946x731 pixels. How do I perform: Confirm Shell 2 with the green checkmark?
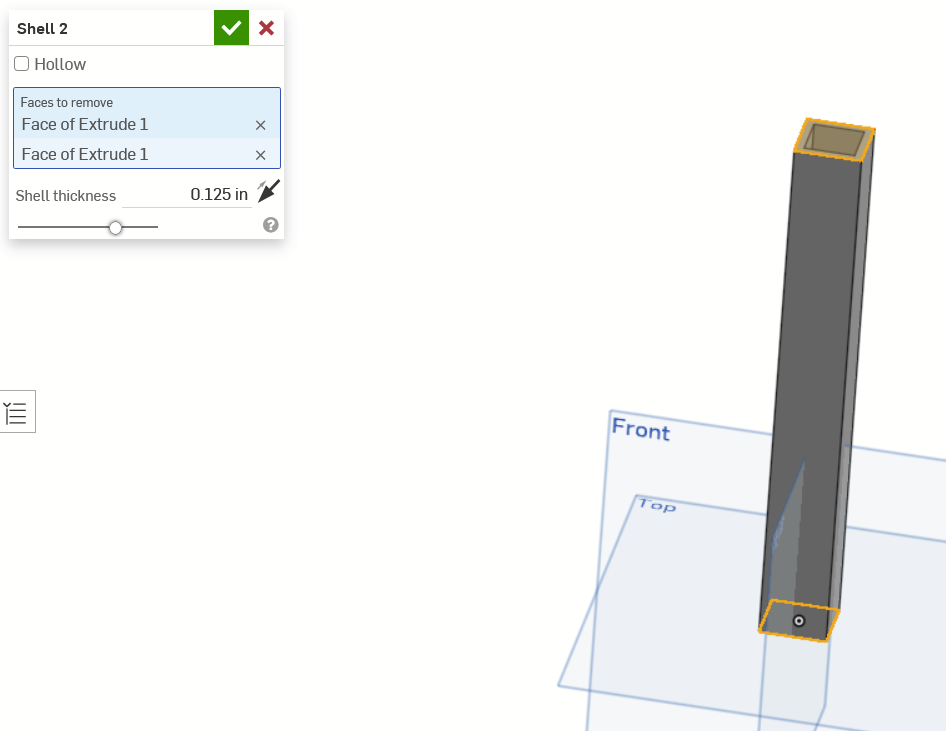click(x=231, y=28)
